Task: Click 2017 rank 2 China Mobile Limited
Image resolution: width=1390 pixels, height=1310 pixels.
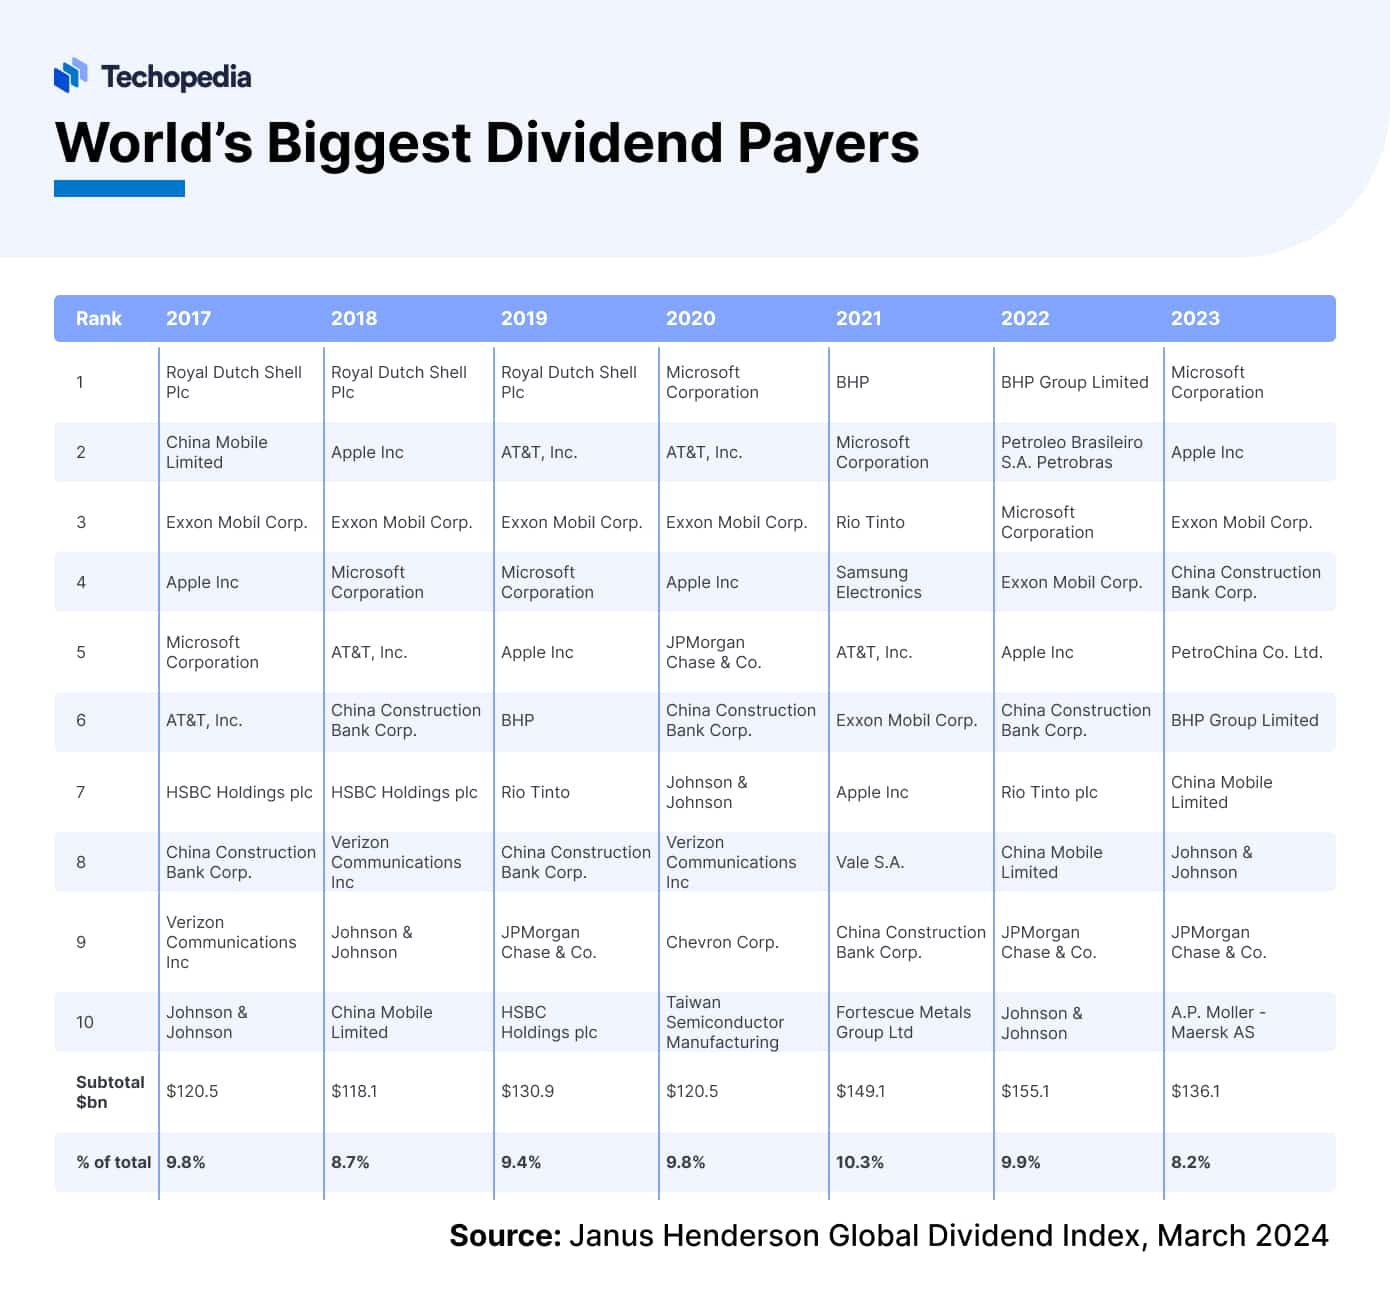Action: pos(217,452)
